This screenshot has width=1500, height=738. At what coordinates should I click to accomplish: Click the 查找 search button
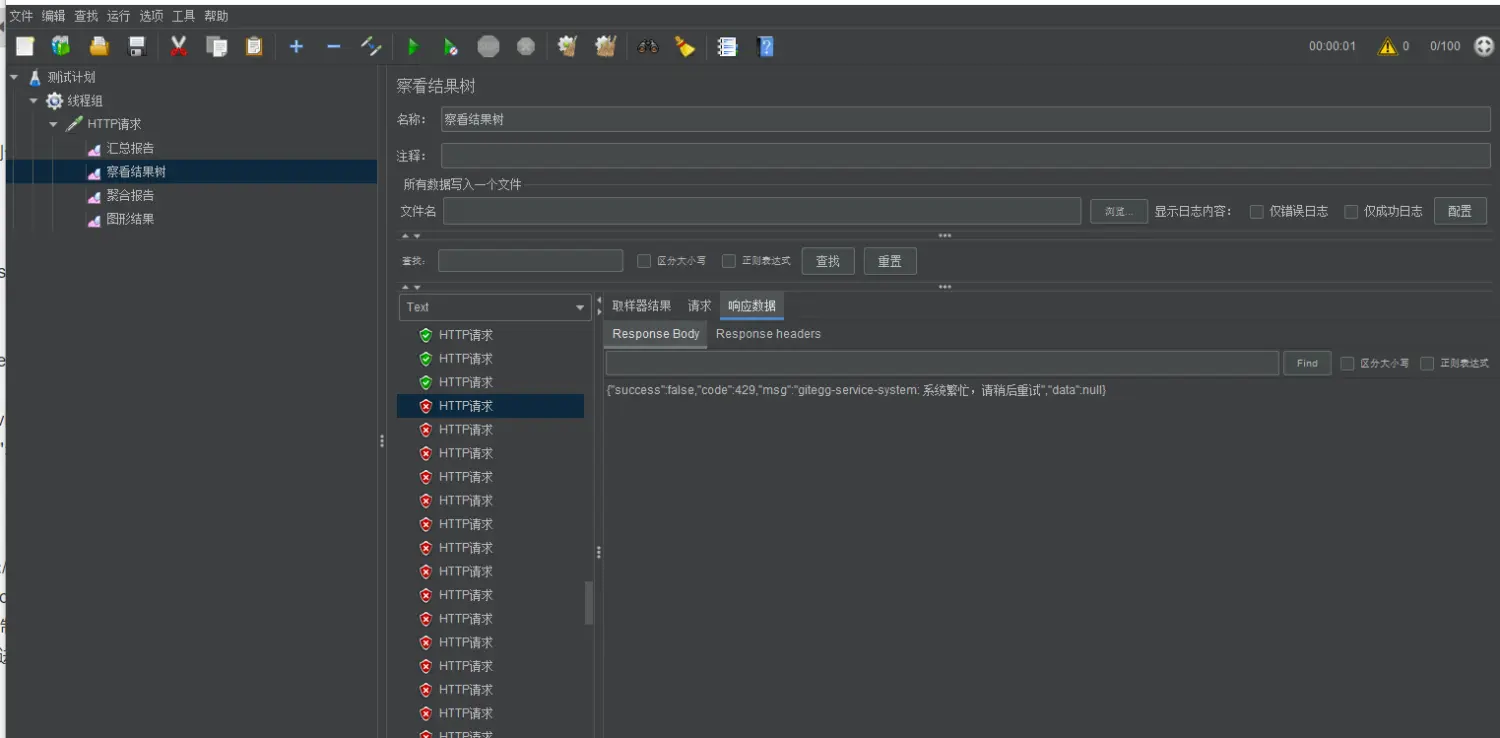[x=828, y=261]
